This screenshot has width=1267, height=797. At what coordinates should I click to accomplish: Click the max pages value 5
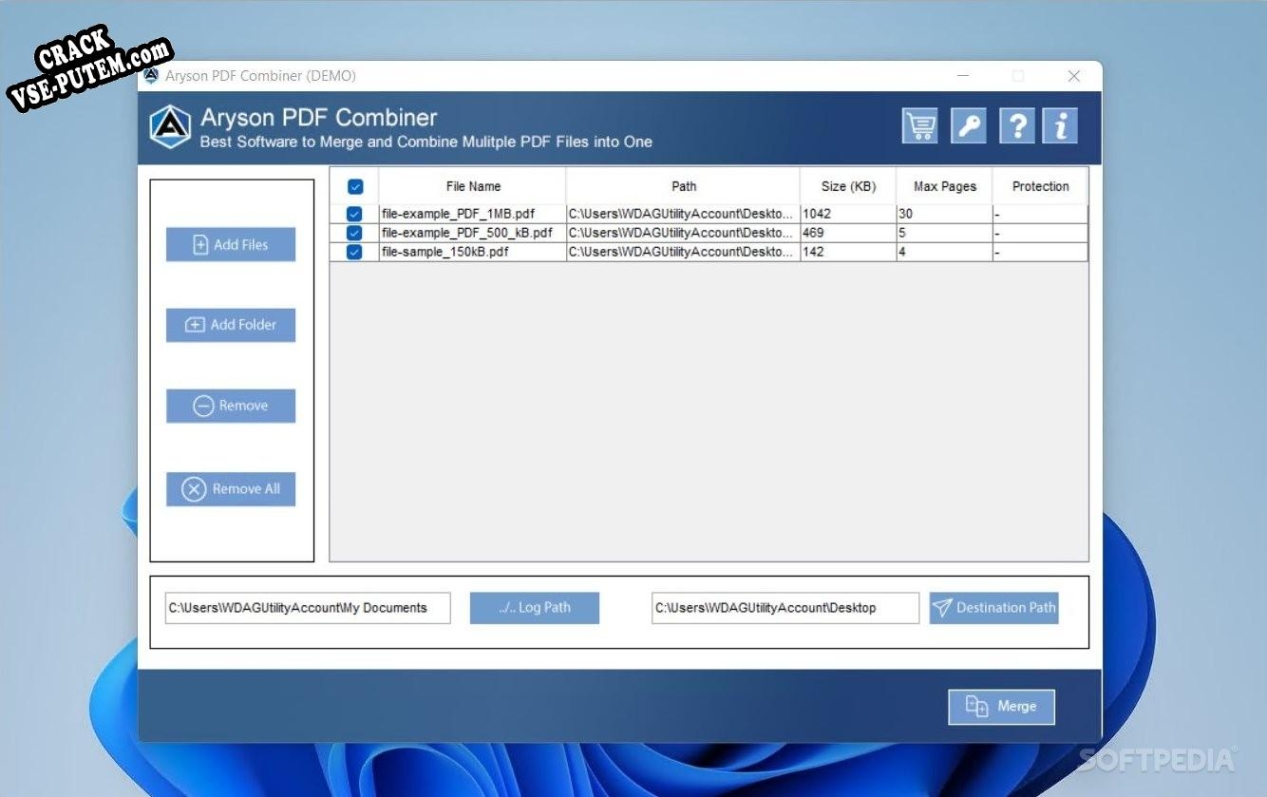click(x=902, y=233)
